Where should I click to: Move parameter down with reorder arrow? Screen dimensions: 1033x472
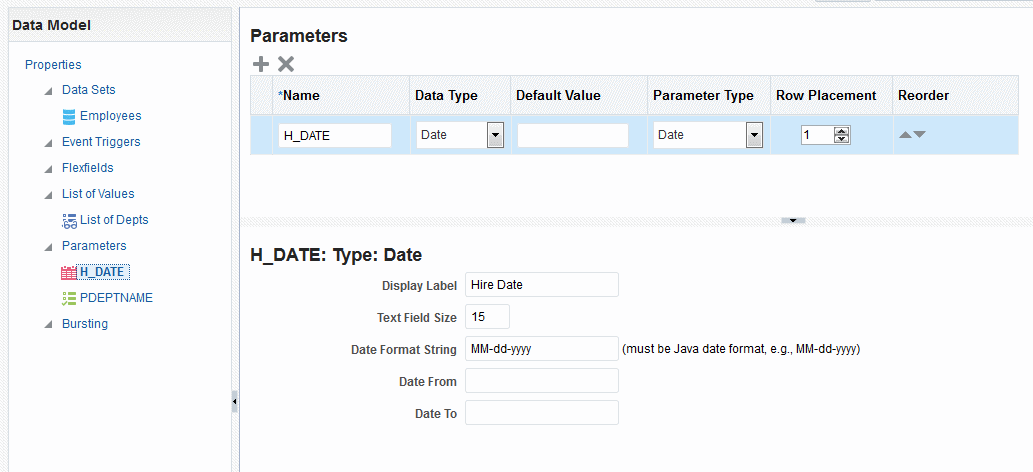pos(920,134)
